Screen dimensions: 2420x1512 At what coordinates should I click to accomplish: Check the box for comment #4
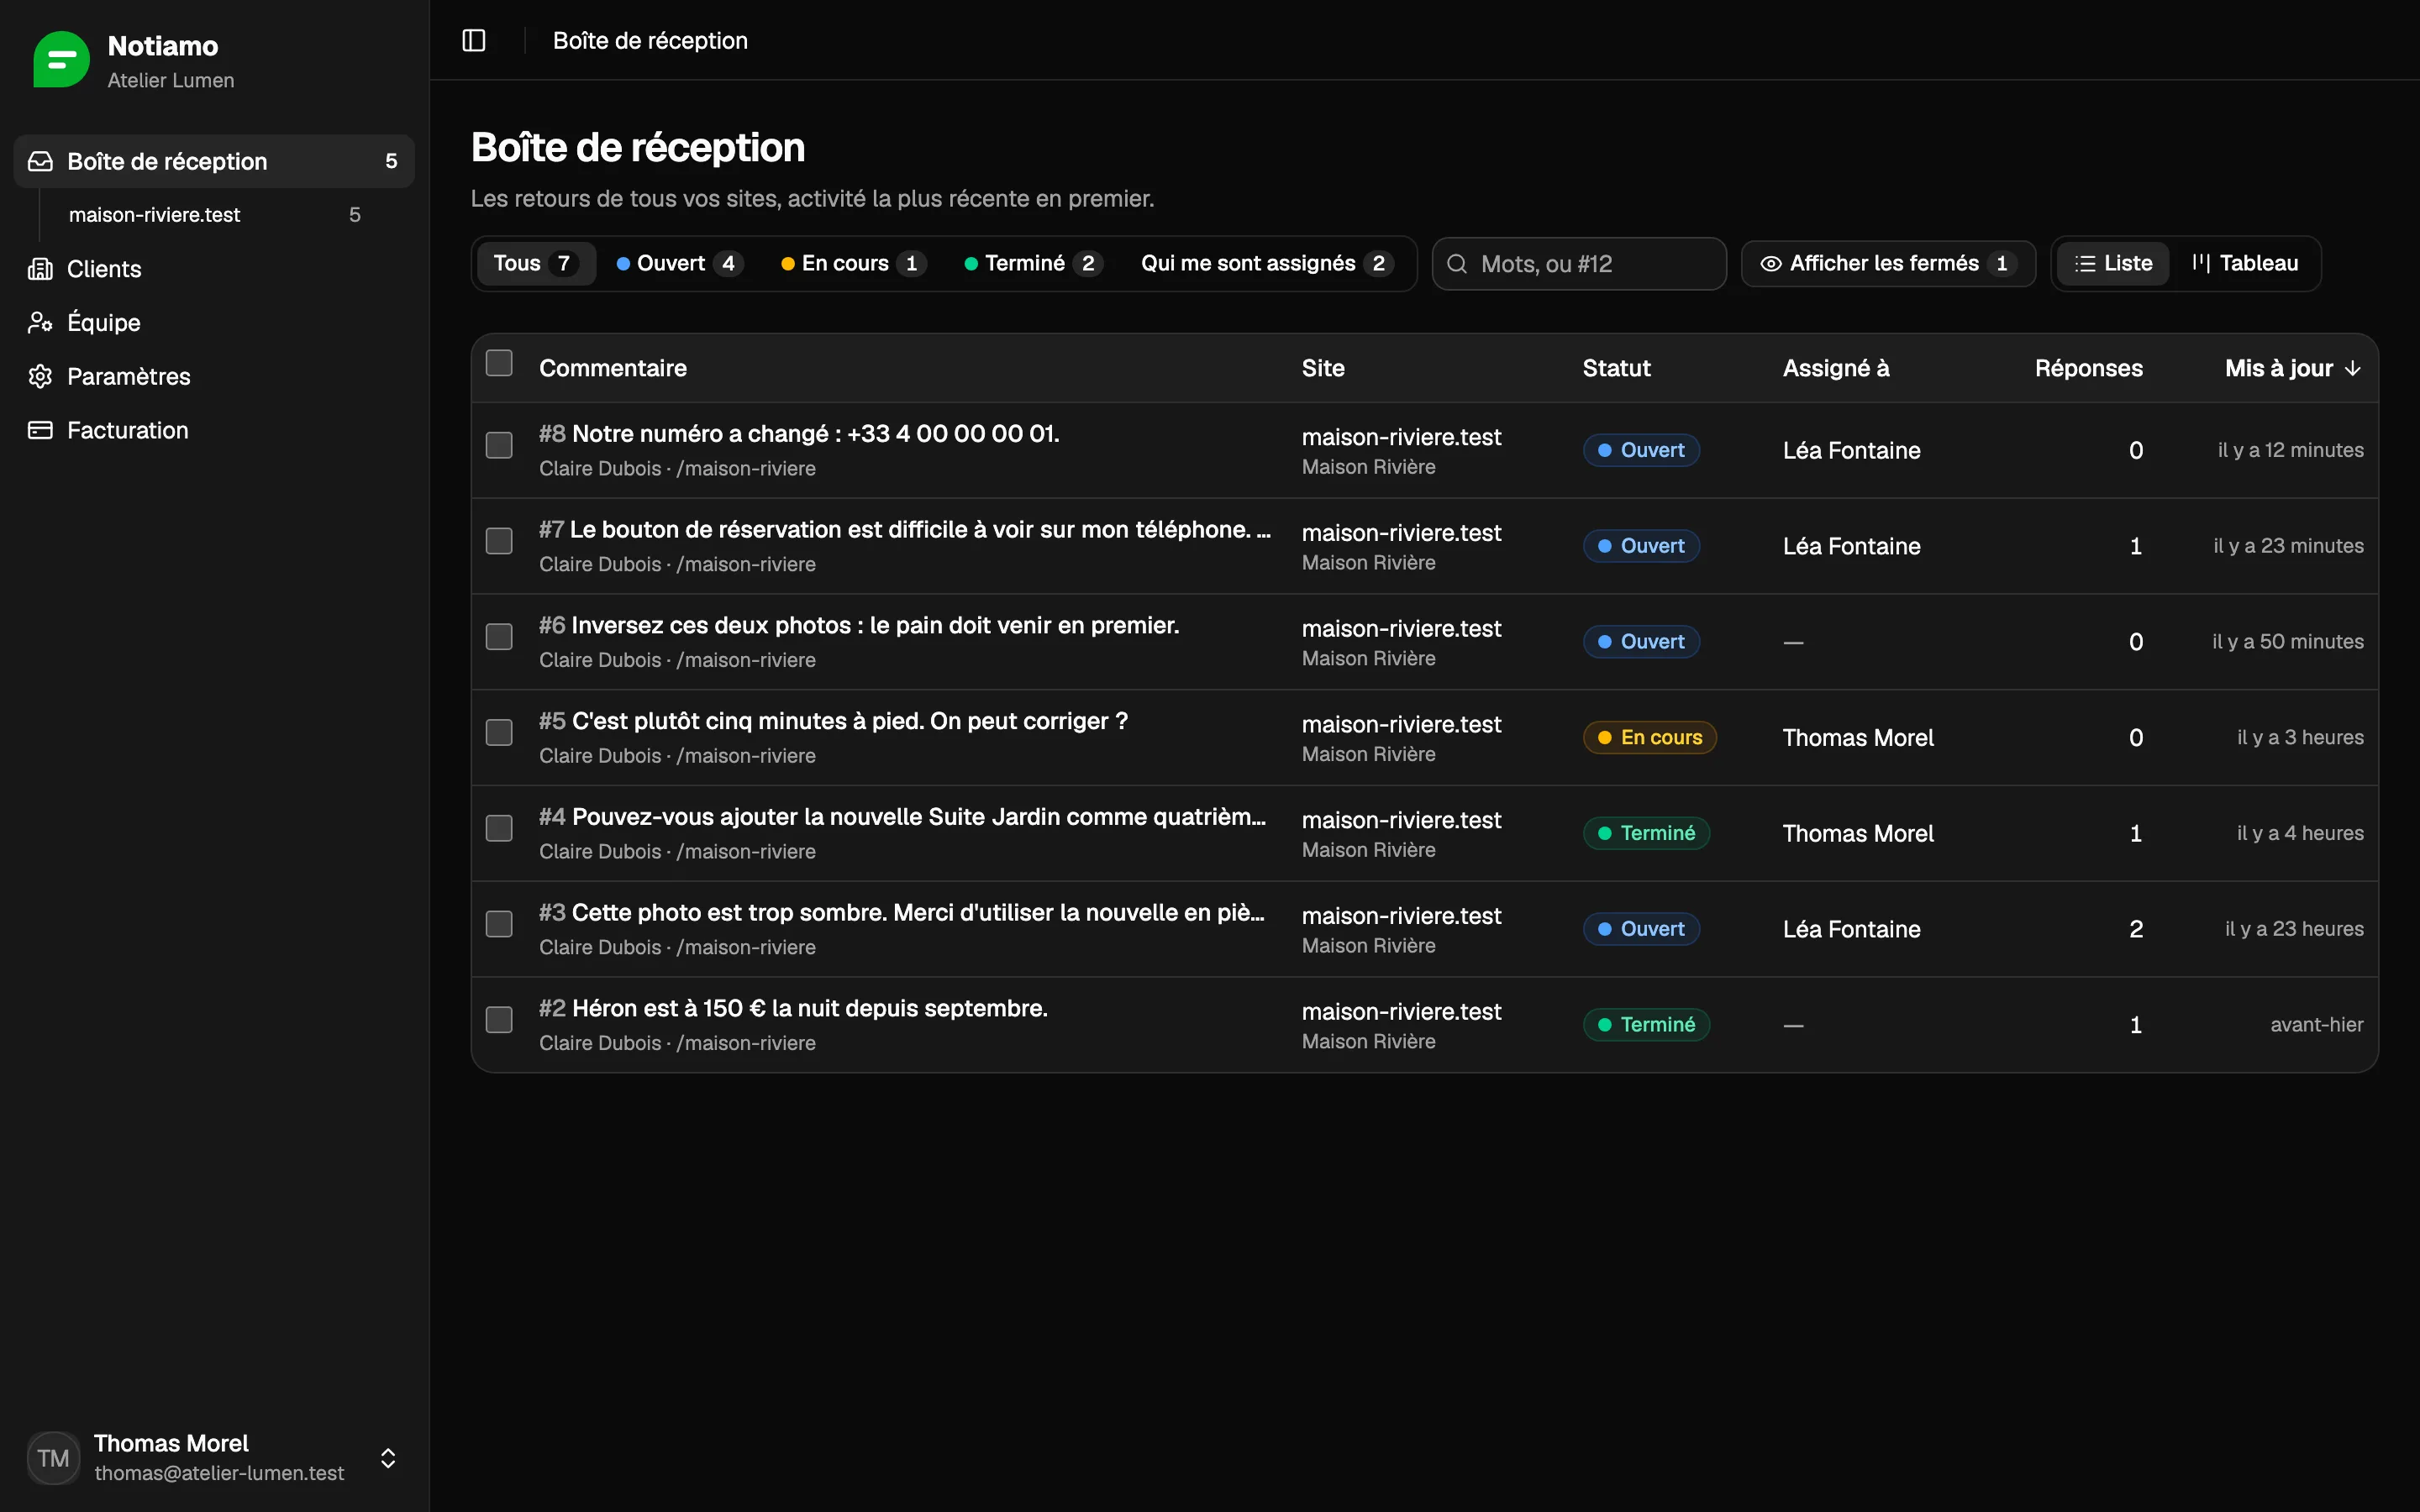[x=499, y=828]
